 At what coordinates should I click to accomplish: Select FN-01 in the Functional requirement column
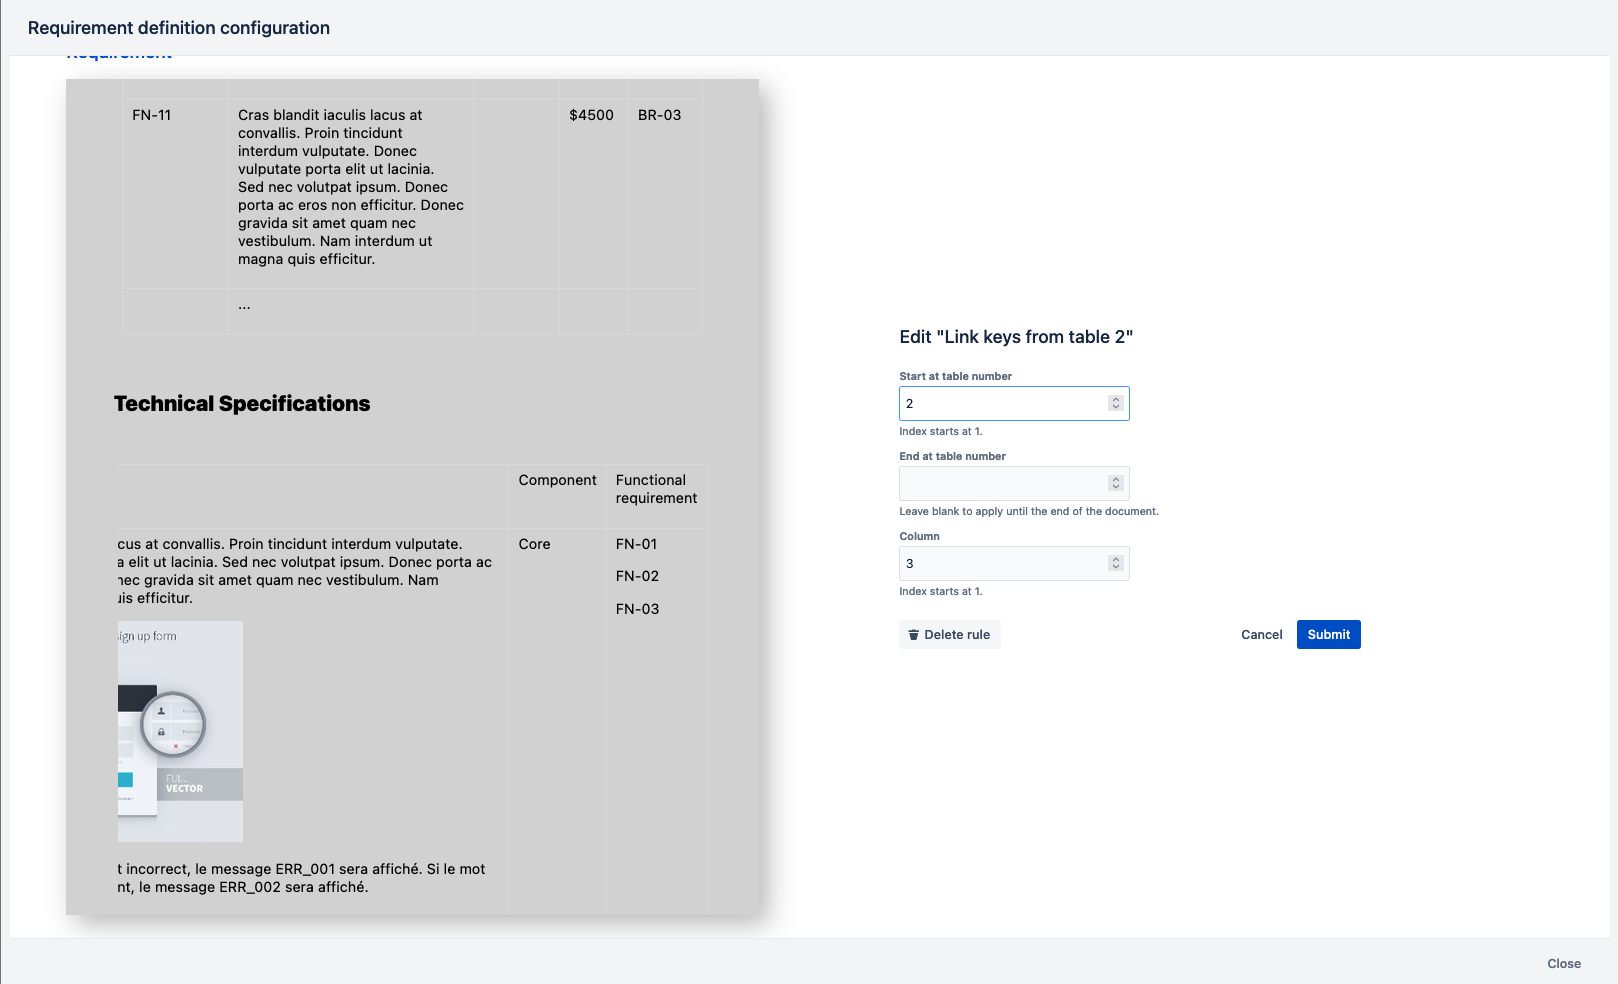click(x=636, y=544)
